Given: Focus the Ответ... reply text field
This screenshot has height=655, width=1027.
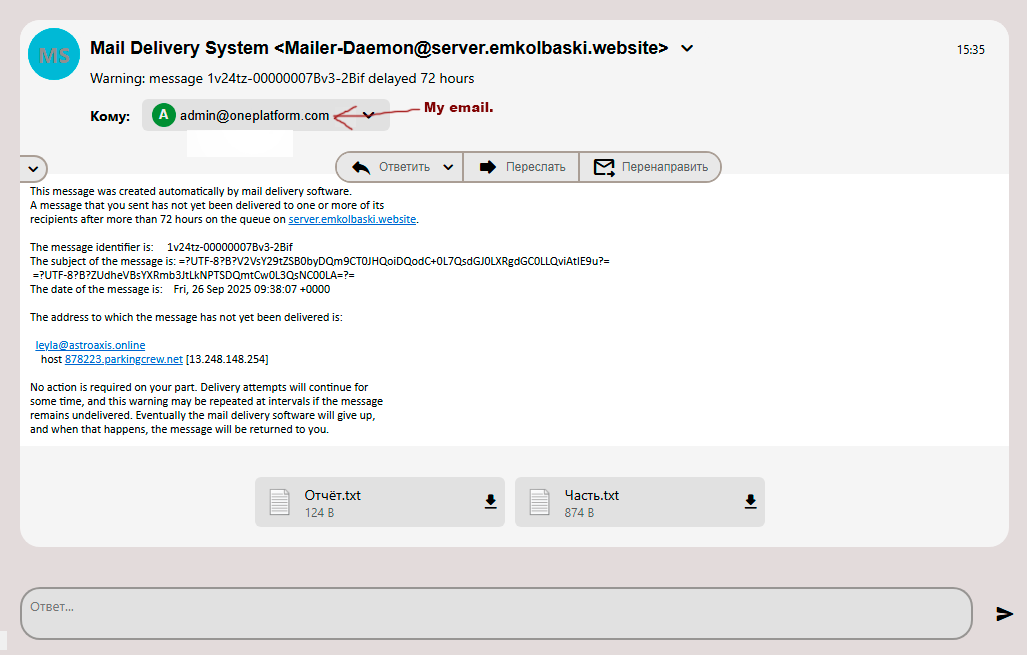Looking at the screenshot, I should pyautogui.click(x=495, y=613).
